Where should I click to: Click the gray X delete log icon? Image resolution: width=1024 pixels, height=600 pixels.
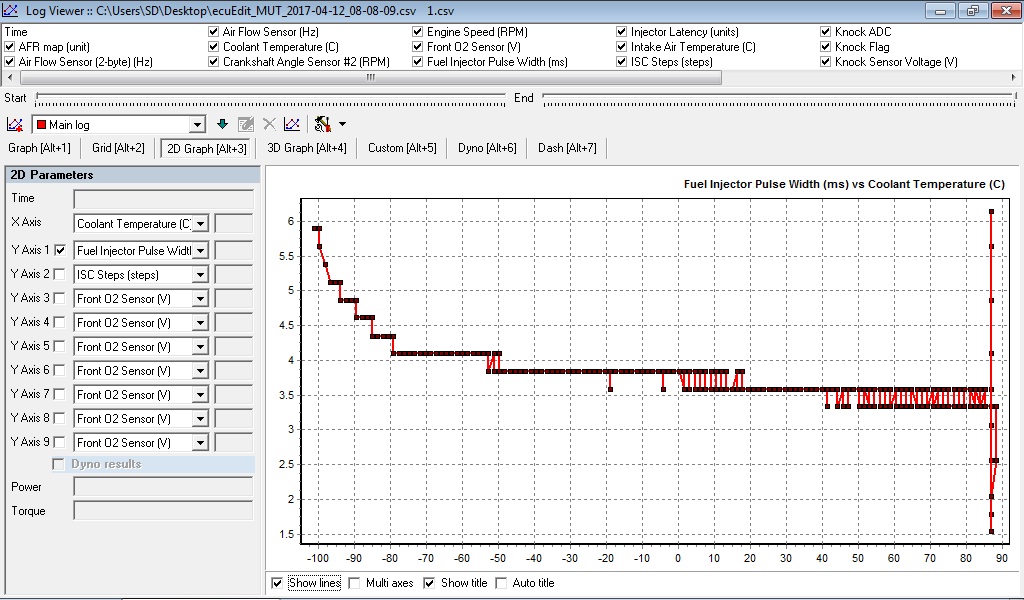pyautogui.click(x=269, y=124)
